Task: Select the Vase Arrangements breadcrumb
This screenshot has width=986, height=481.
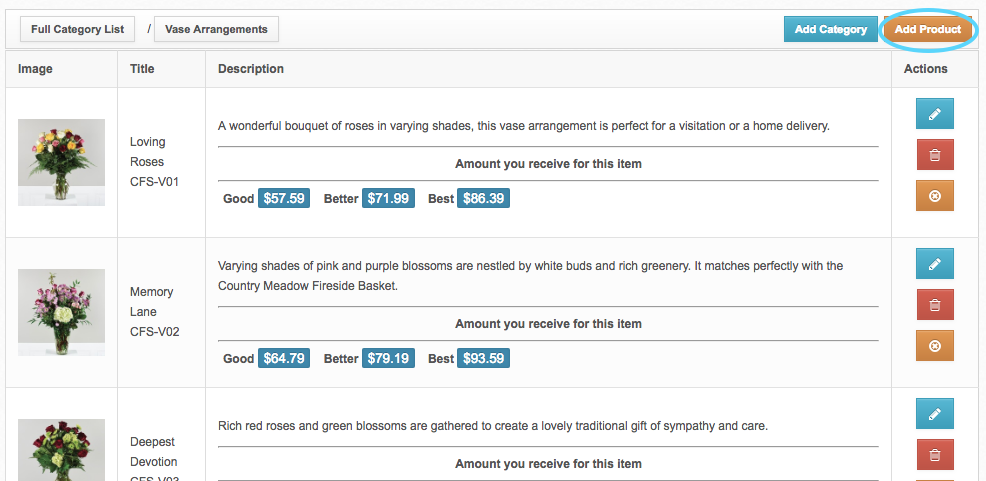Action: point(216,29)
